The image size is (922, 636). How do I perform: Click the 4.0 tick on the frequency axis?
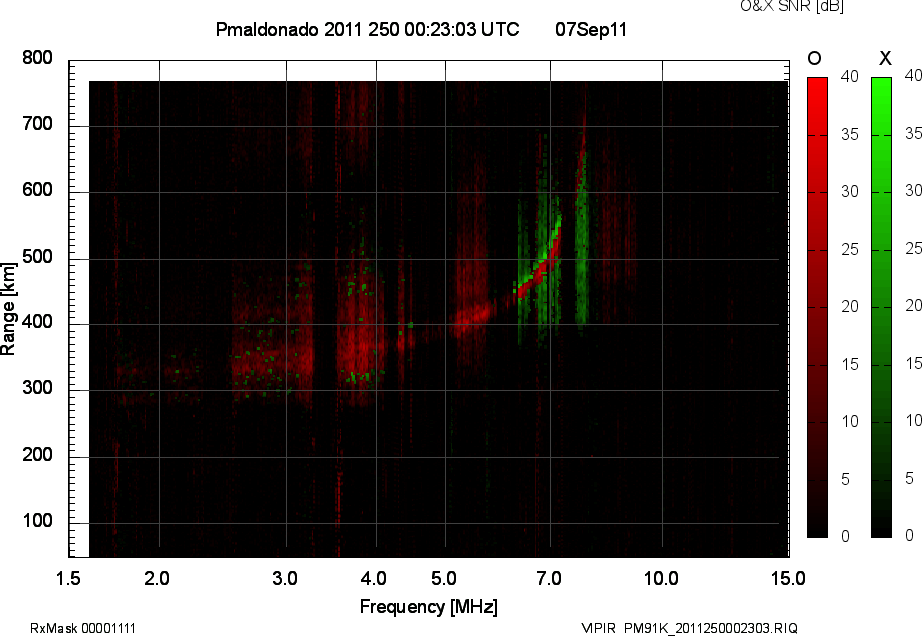(373, 578)
